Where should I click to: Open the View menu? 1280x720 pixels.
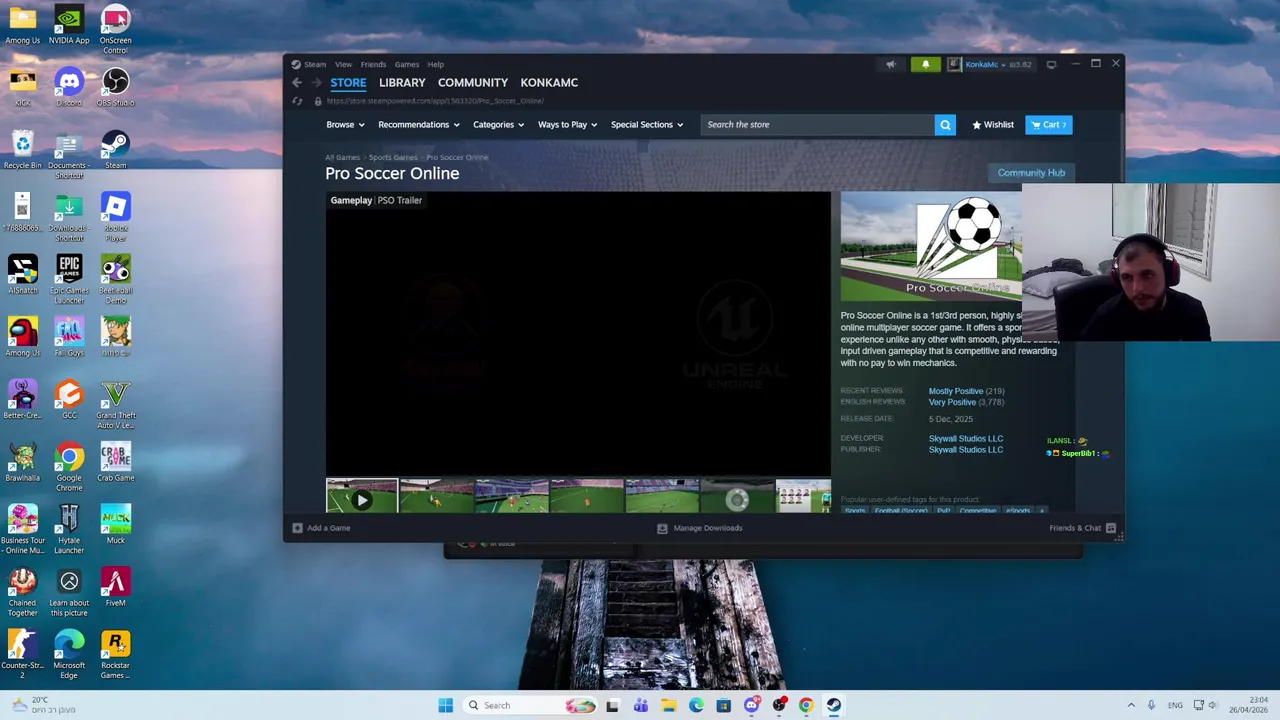pyautogui.click(x=343, y=64)
